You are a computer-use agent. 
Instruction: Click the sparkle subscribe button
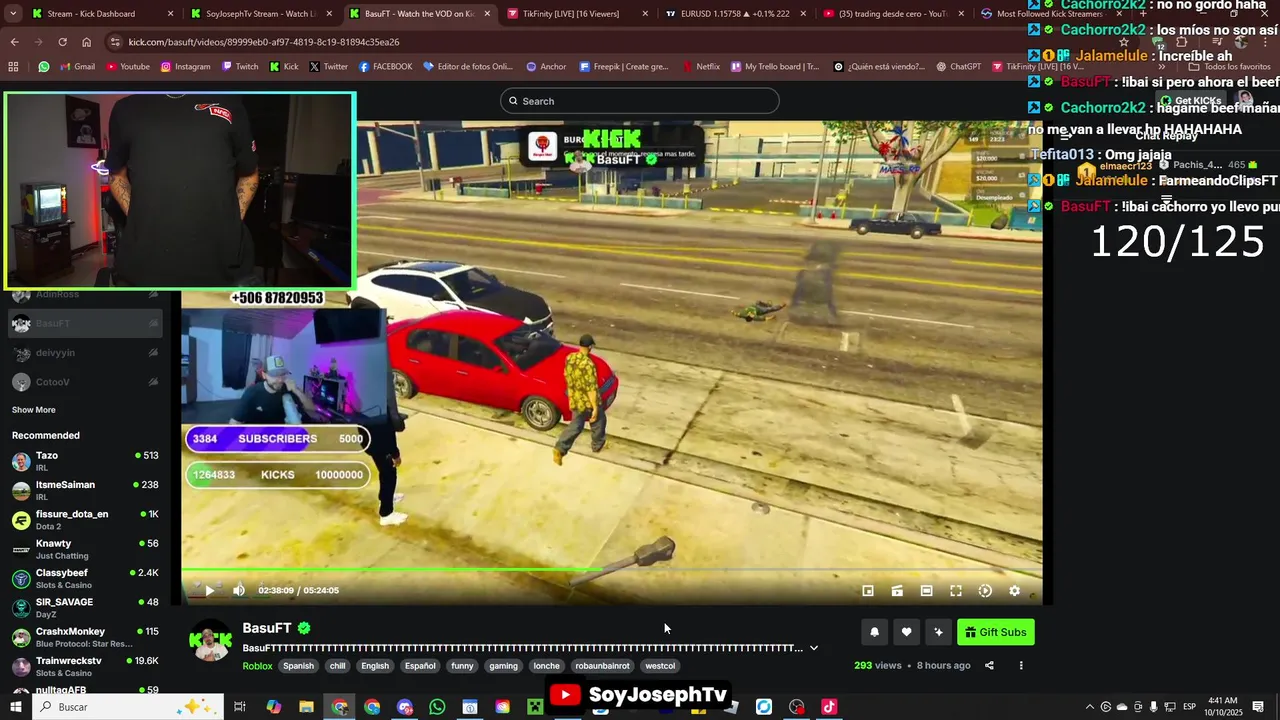coord(938,632)
